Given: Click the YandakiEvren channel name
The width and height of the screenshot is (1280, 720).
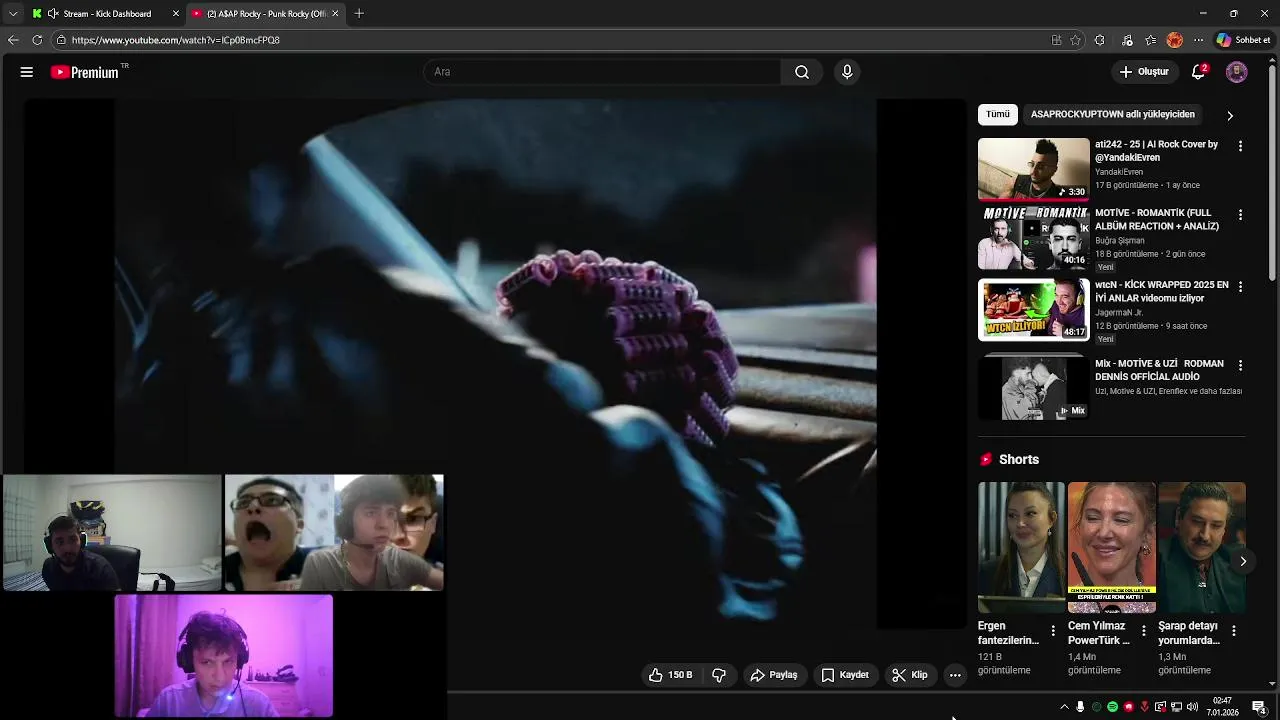Looking at the screenshot, I should 1119,172.
